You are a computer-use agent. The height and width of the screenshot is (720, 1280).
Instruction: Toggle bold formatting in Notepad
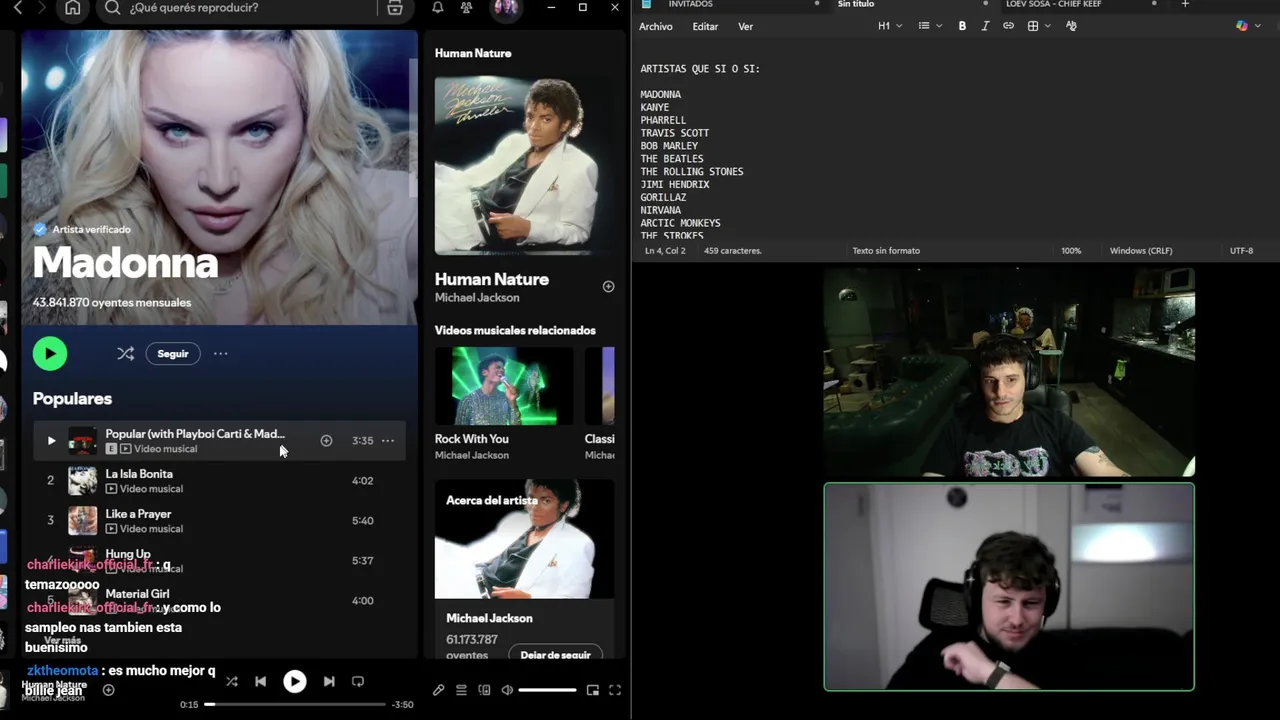pyautogui.click(x=962, y=26)
